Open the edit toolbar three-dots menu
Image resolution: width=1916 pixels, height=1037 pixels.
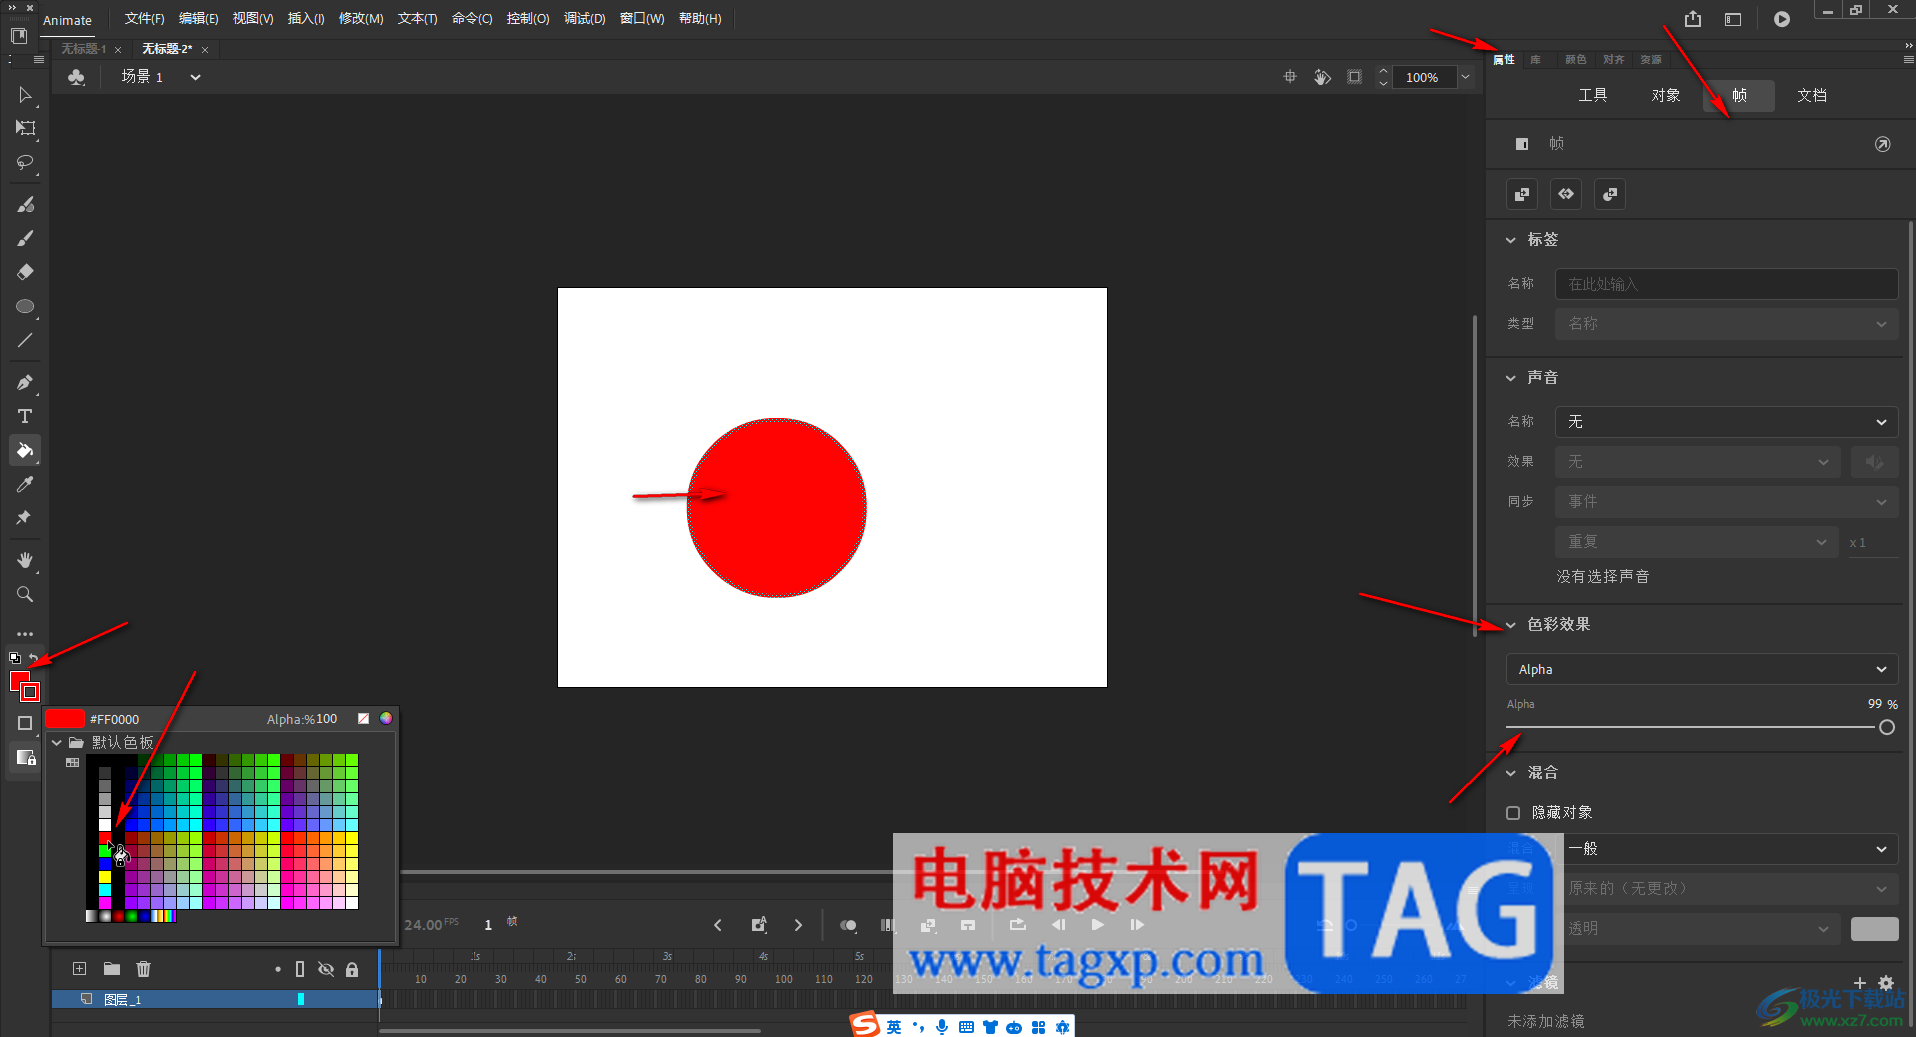(x=25, y=634)
